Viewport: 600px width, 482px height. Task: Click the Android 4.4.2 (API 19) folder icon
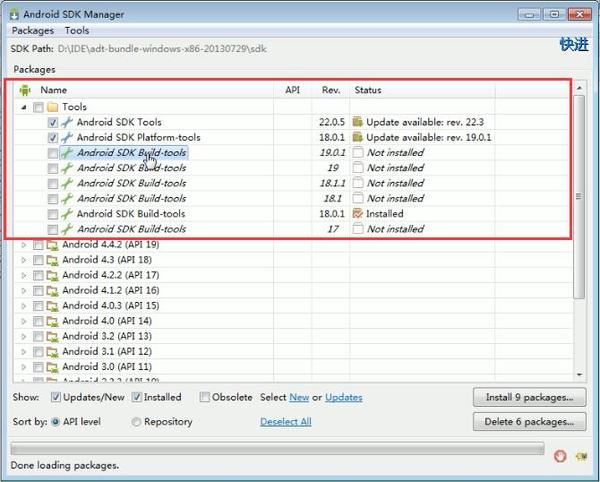pyautogui.click(x=52, y=245)
